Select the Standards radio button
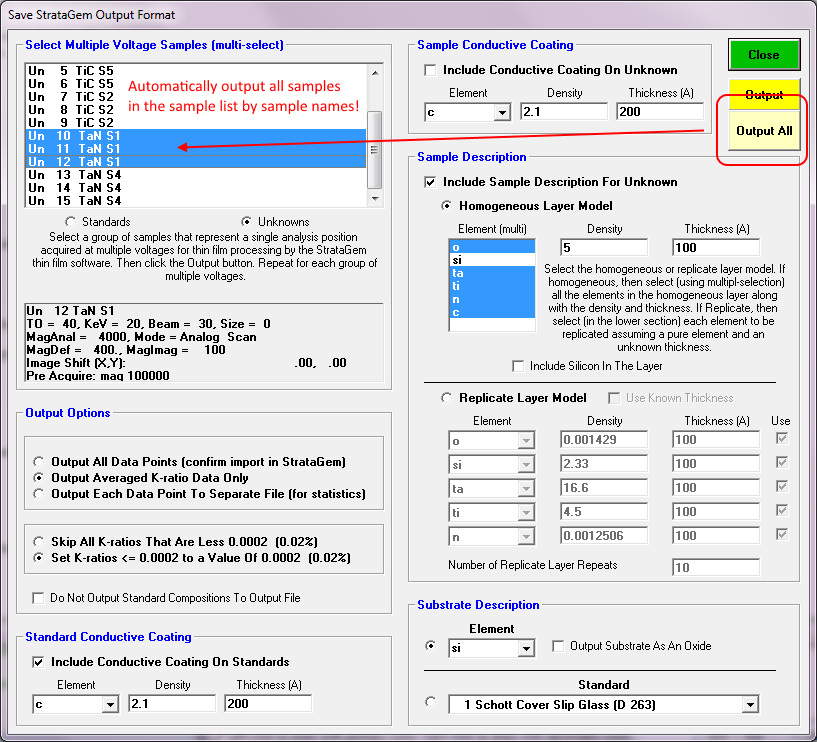Image resolution: width=817 pixels, height=742 pixels. (70, 222)
